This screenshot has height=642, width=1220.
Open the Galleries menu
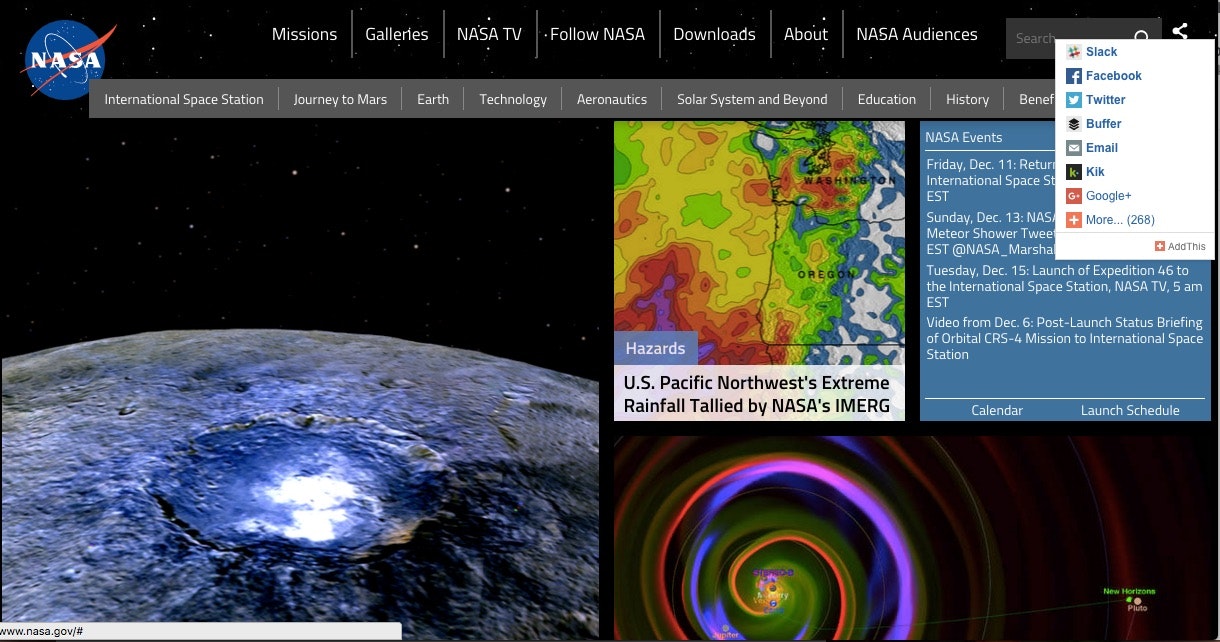pyautogui.click(x=396, y=34)
